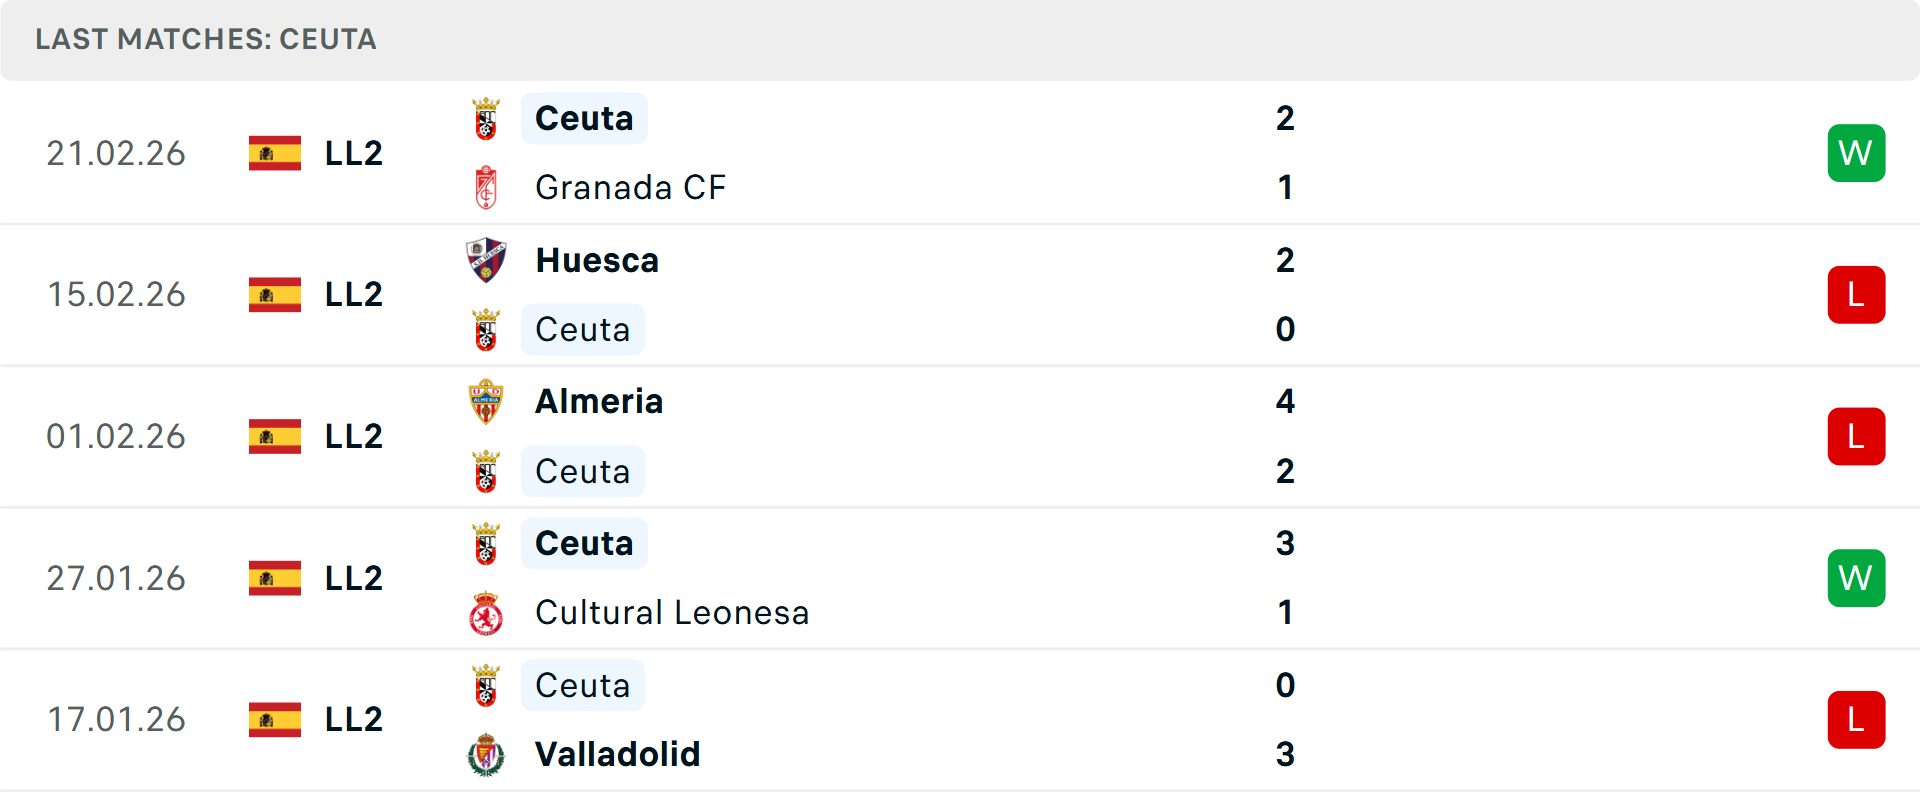The height and width of the screenshot is (792, 1920).
Task: Click Ceuta crest in Granada match
Action: 486,119
